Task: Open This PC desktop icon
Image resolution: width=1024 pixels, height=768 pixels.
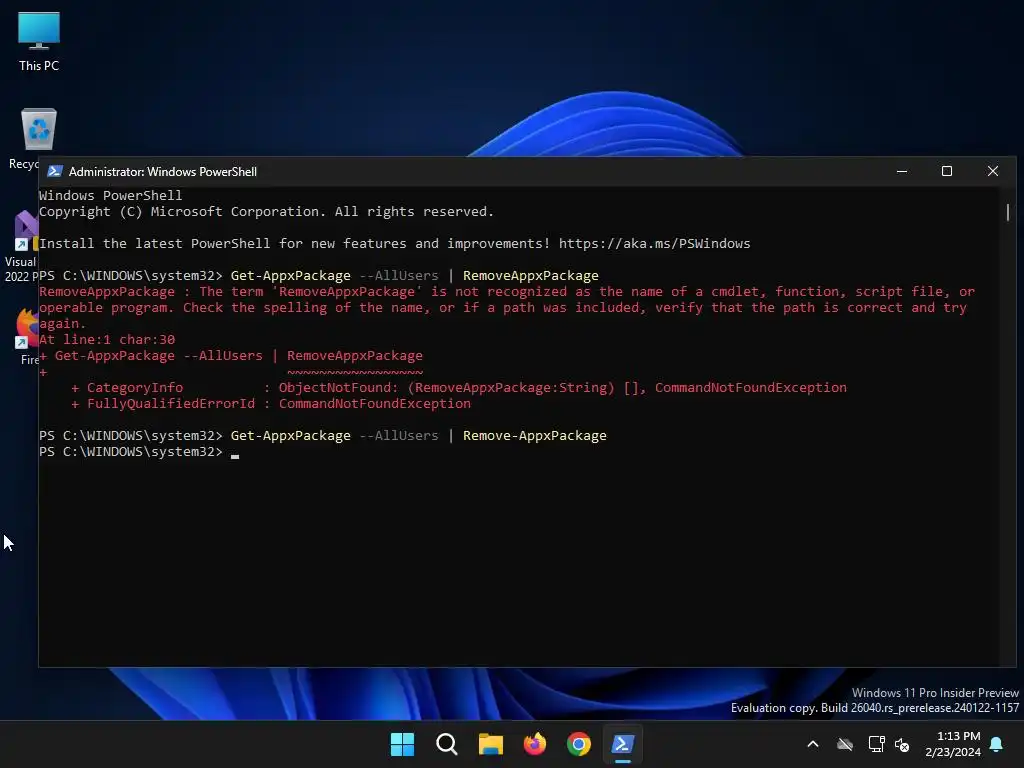Action: (x=39, y=42)
